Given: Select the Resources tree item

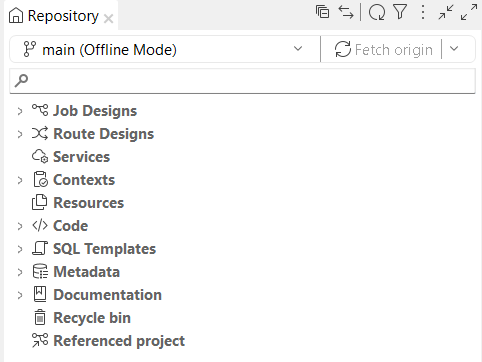Looking at the screenshot, I should pos(89,203).
